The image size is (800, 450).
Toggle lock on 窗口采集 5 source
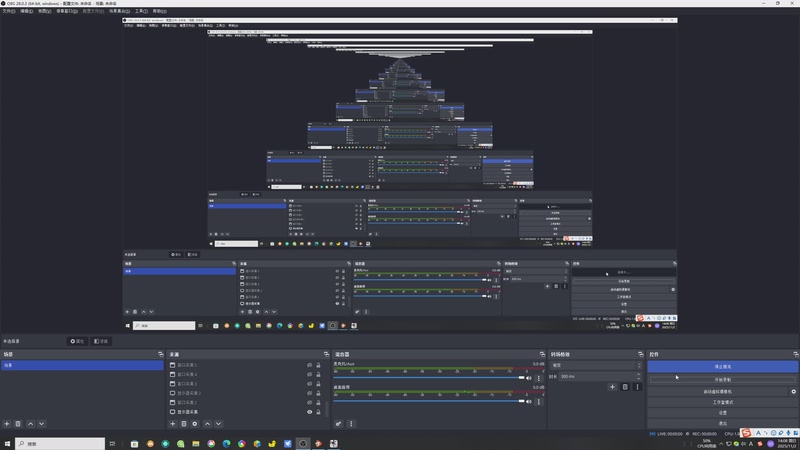coord(318,365)
